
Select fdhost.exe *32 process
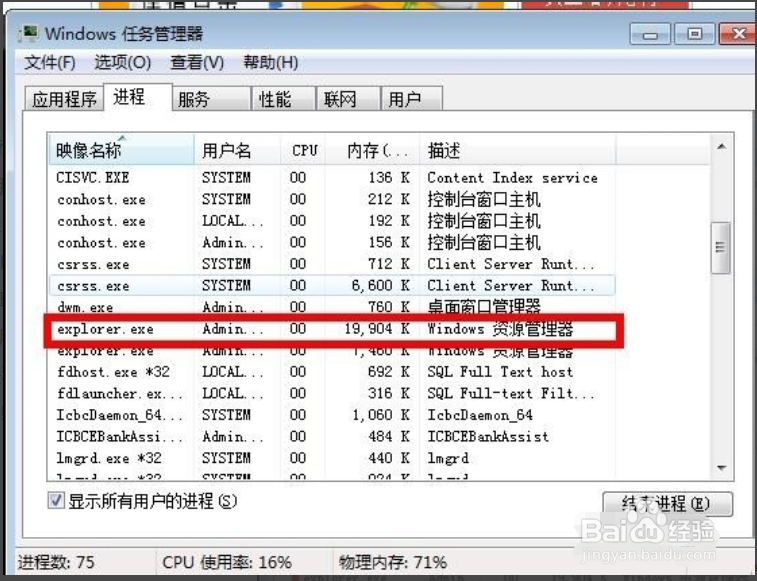pos(332,372)
